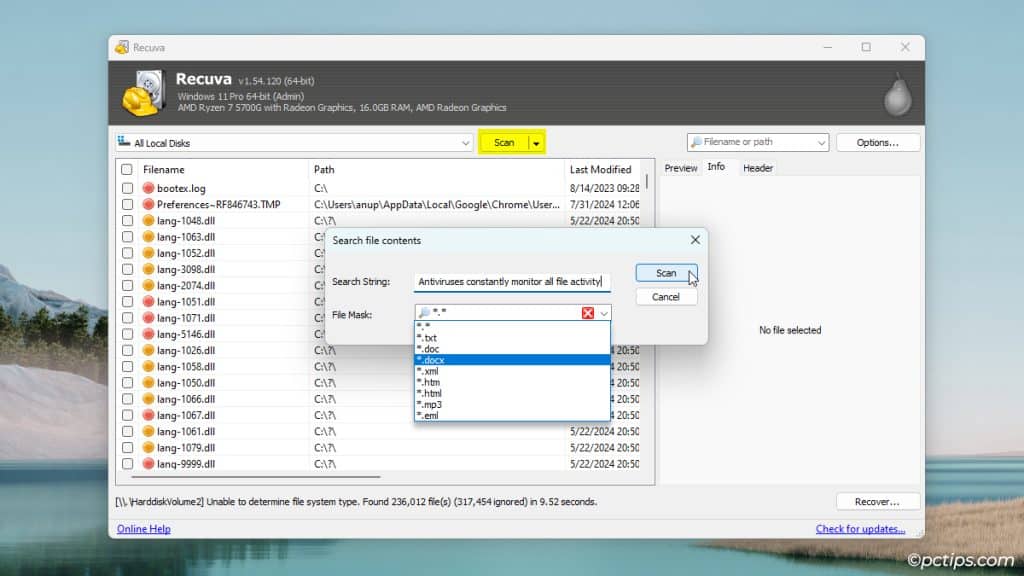This screenshot has width=1024, height=576.
Task: Close the Search file contents dialog
Action: [x=695, y=240]
